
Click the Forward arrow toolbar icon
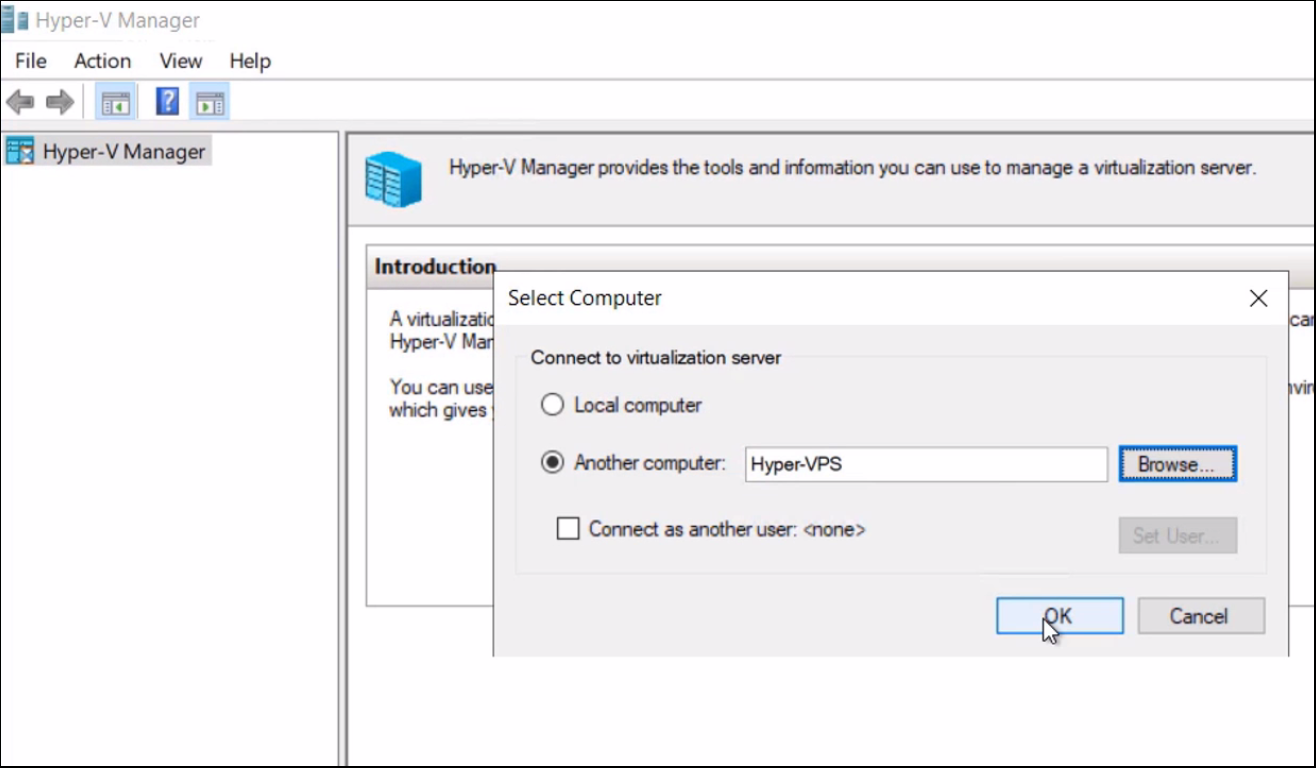pos(60,102)
